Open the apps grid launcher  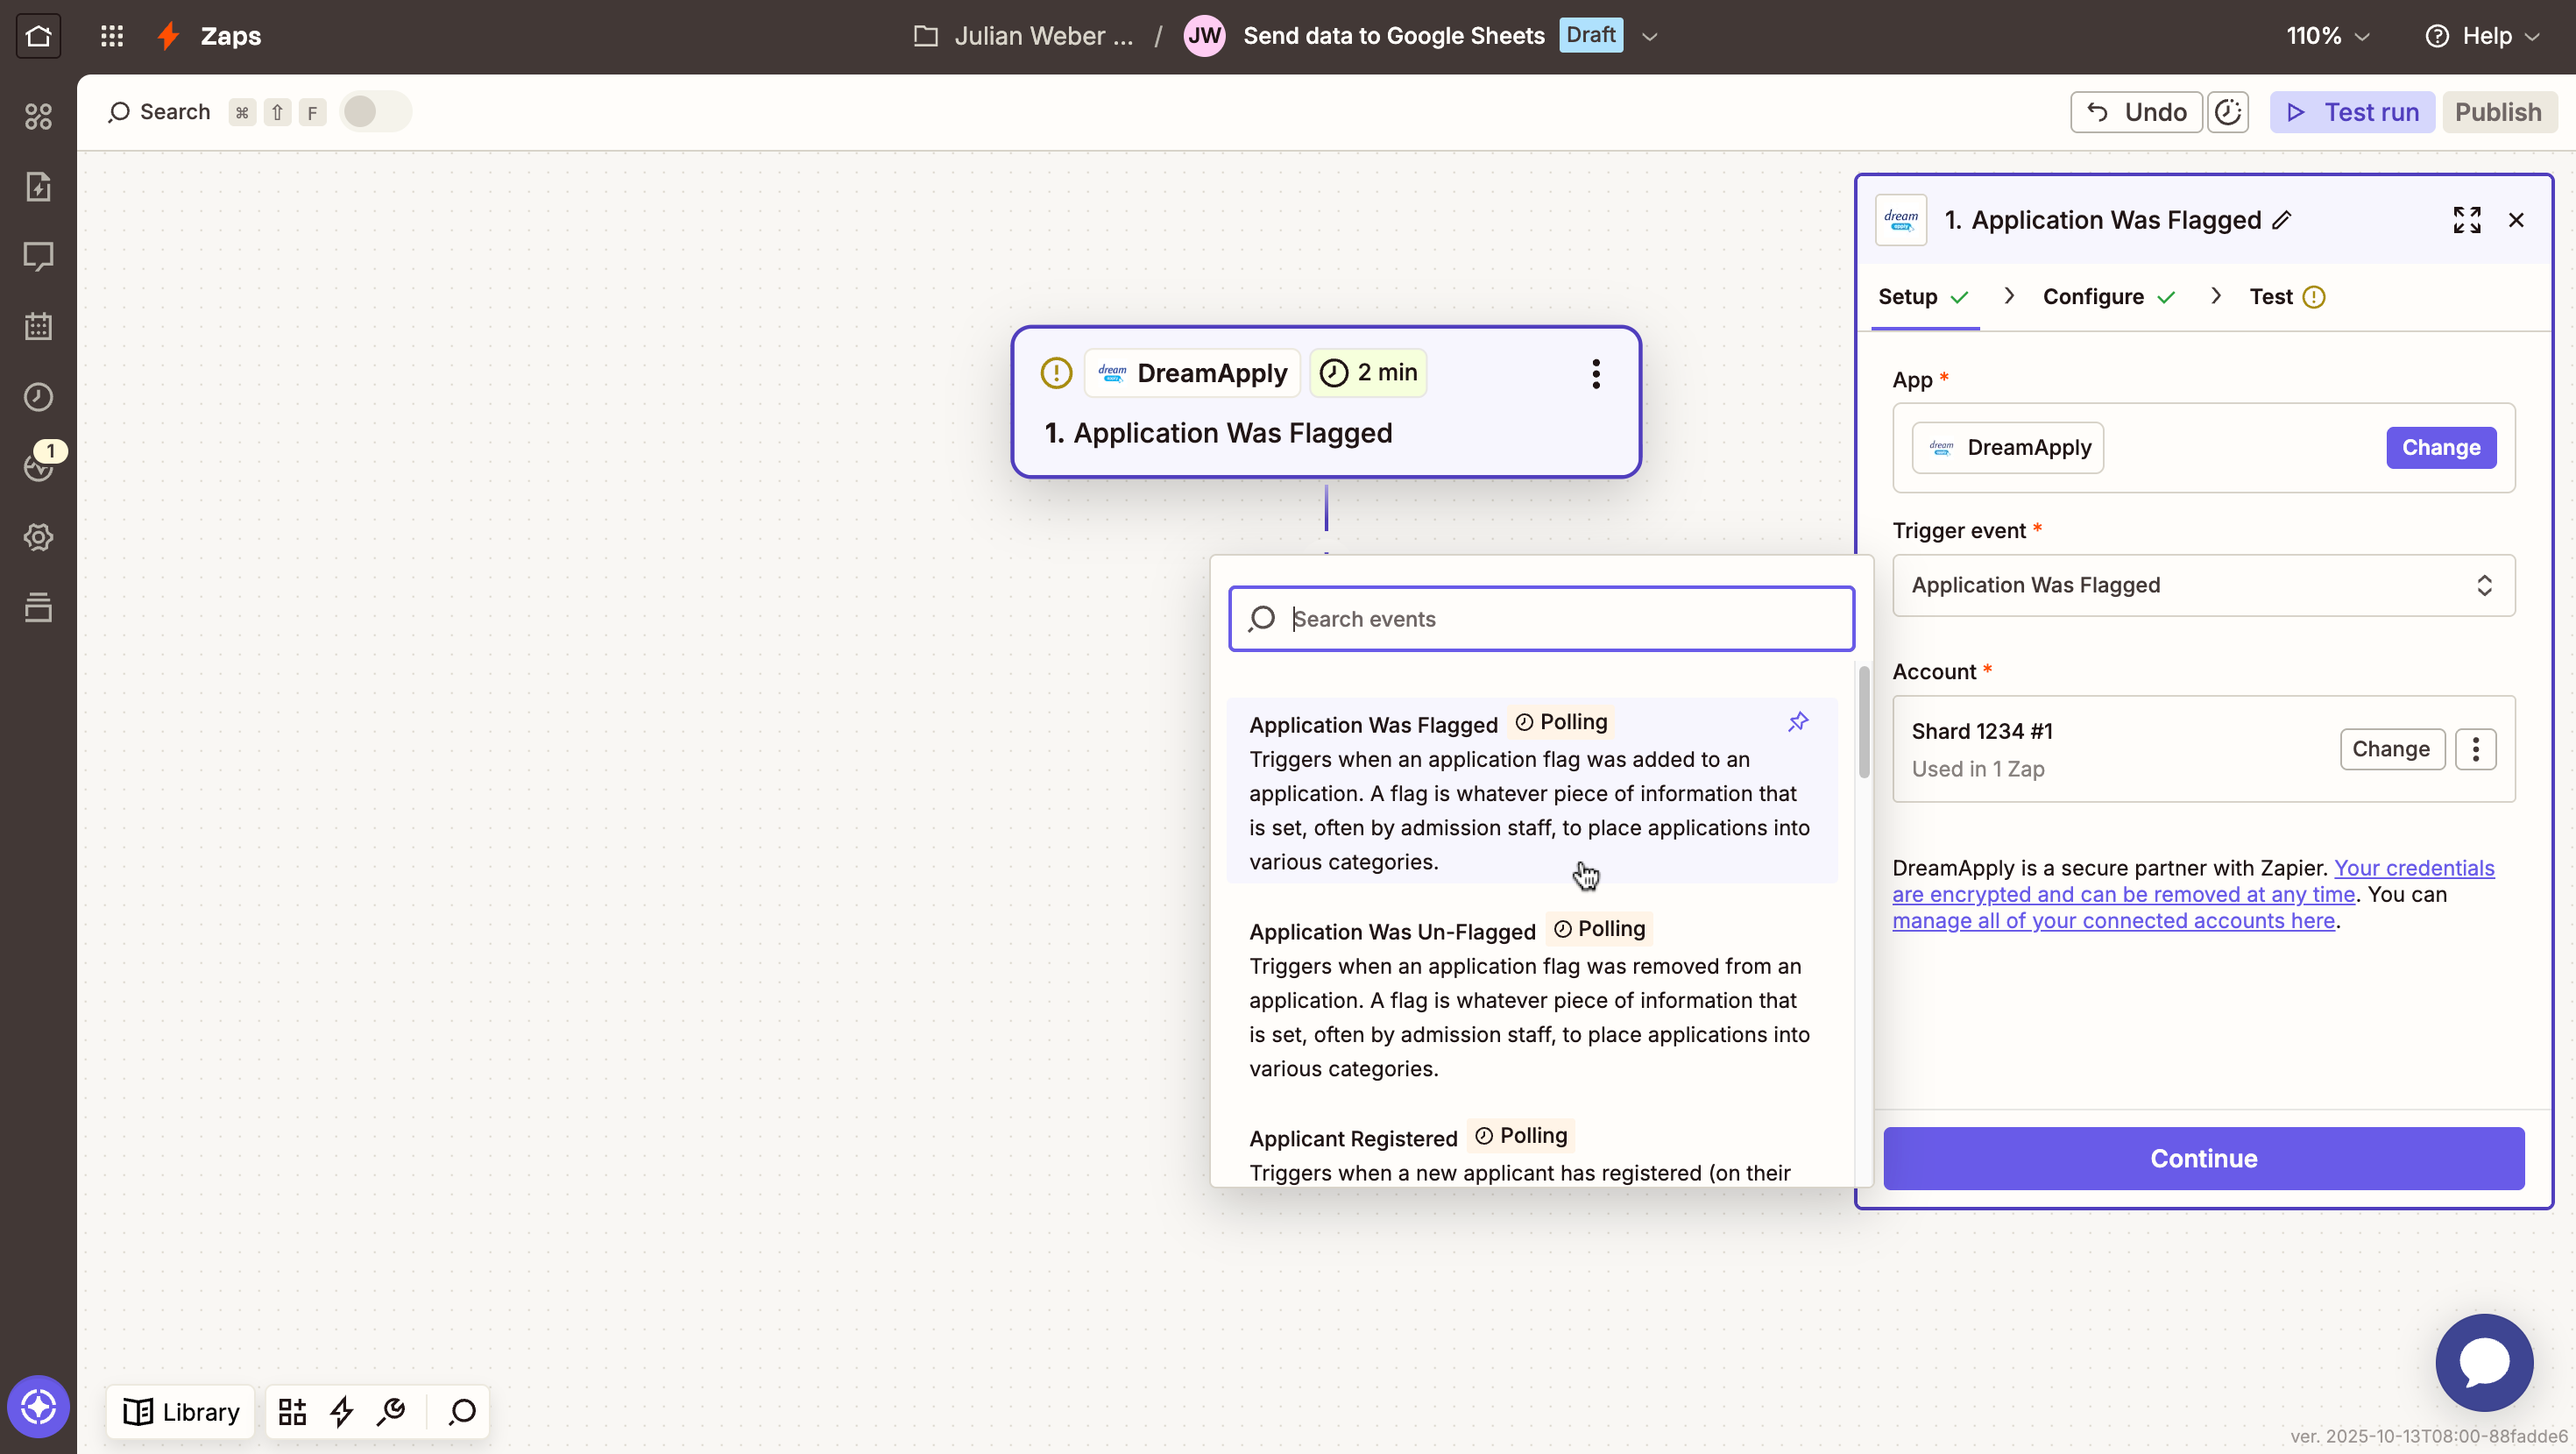[112, 36]
